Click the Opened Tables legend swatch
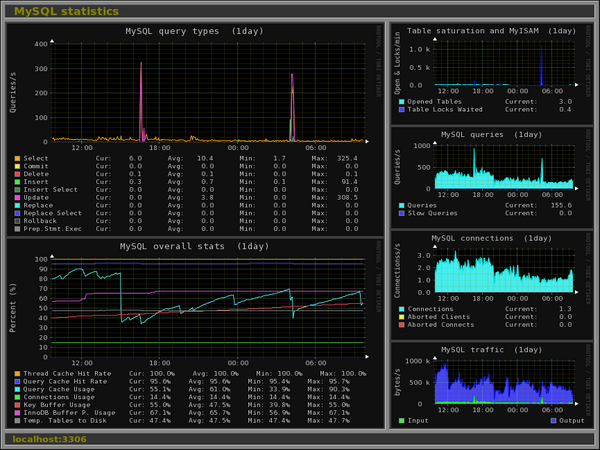The height and width of the screenshot is (450, 600). 400,101
